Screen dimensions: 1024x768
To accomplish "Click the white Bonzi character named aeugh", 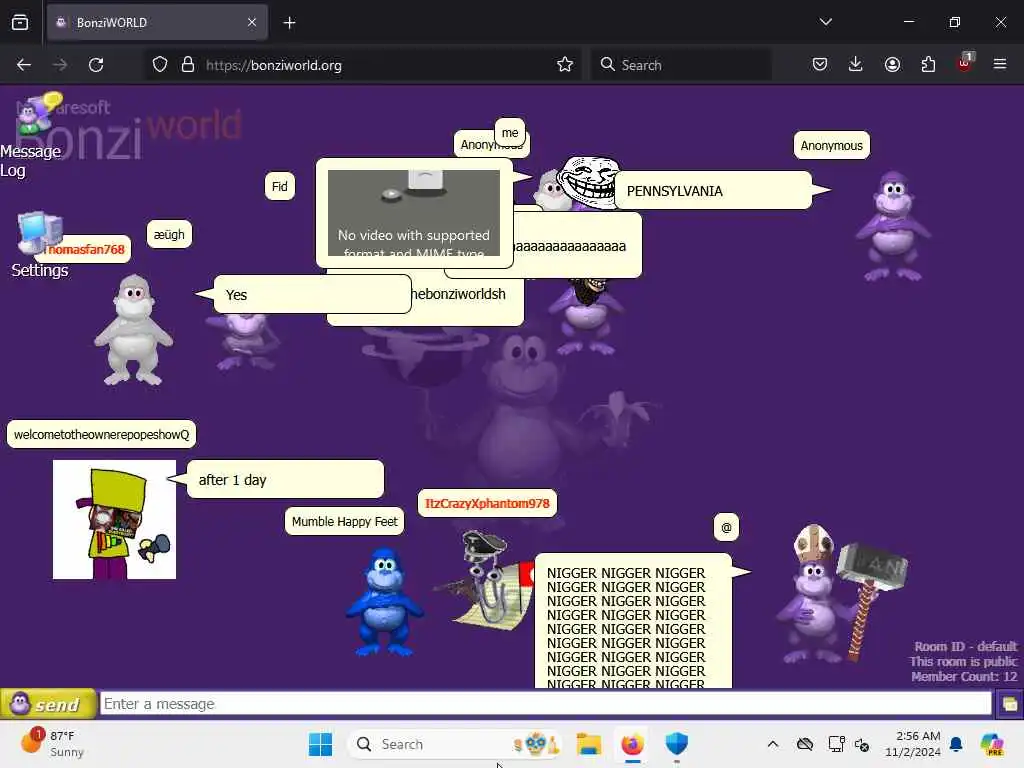I will (133, 330).
